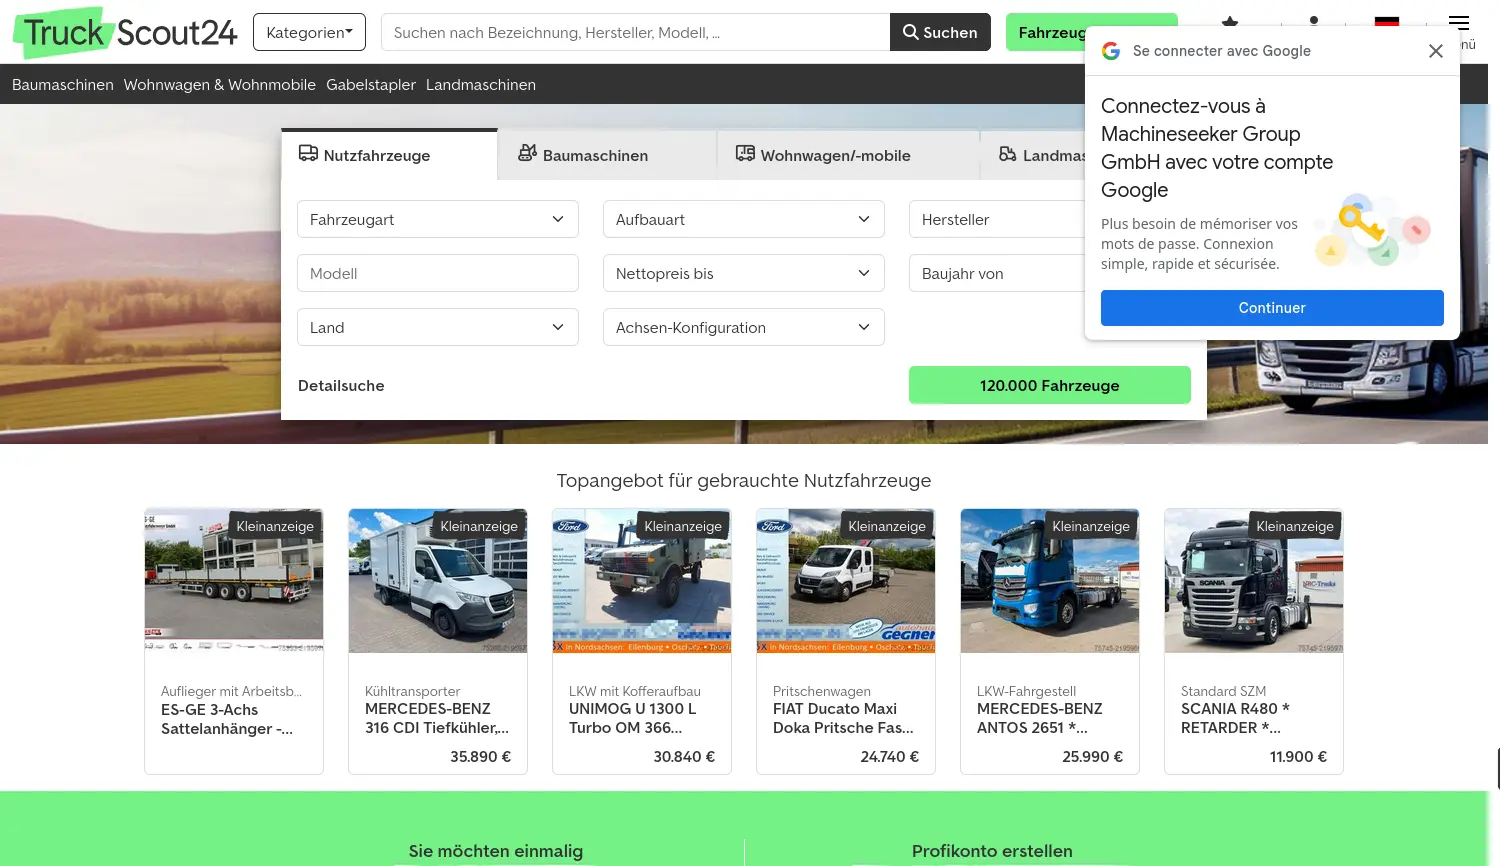
Task: Click the 120.000 Fahrzeuge button
Action: (1050, 385)
